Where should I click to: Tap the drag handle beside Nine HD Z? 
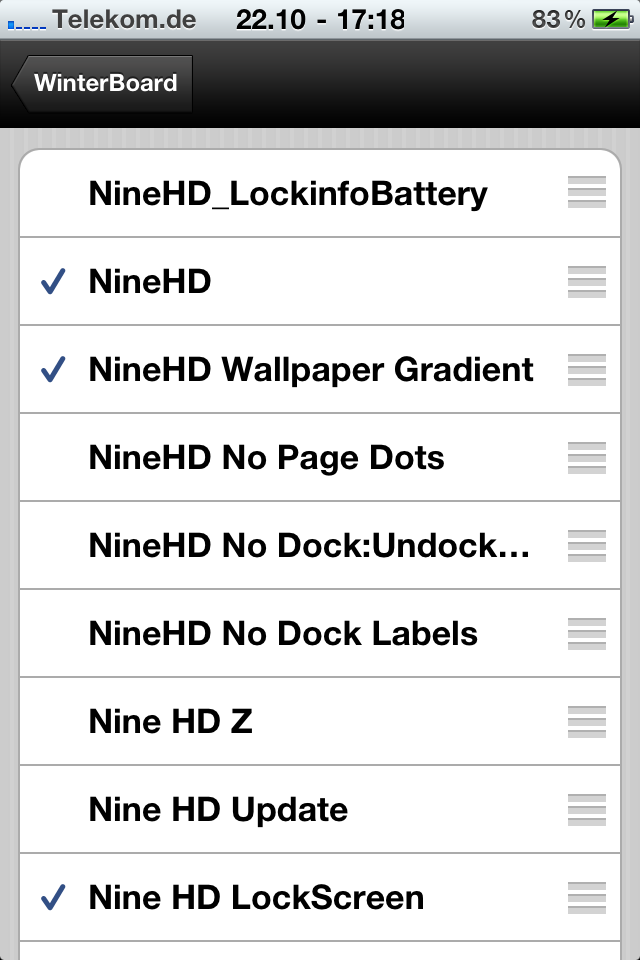pyautogui.click(x=587, y=722)
